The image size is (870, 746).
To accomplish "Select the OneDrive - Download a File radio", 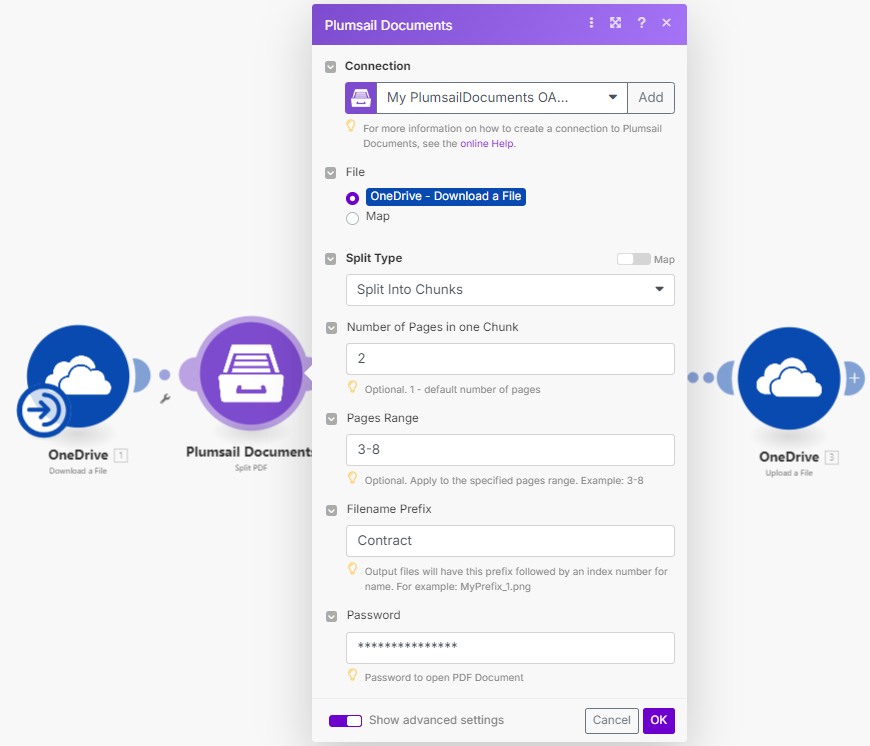I will pos(352,198).
